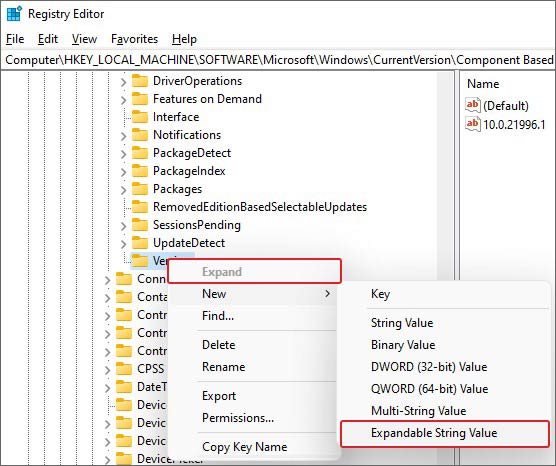Open the Favorites menu
The image size is (556, 466).
point(134,39)
